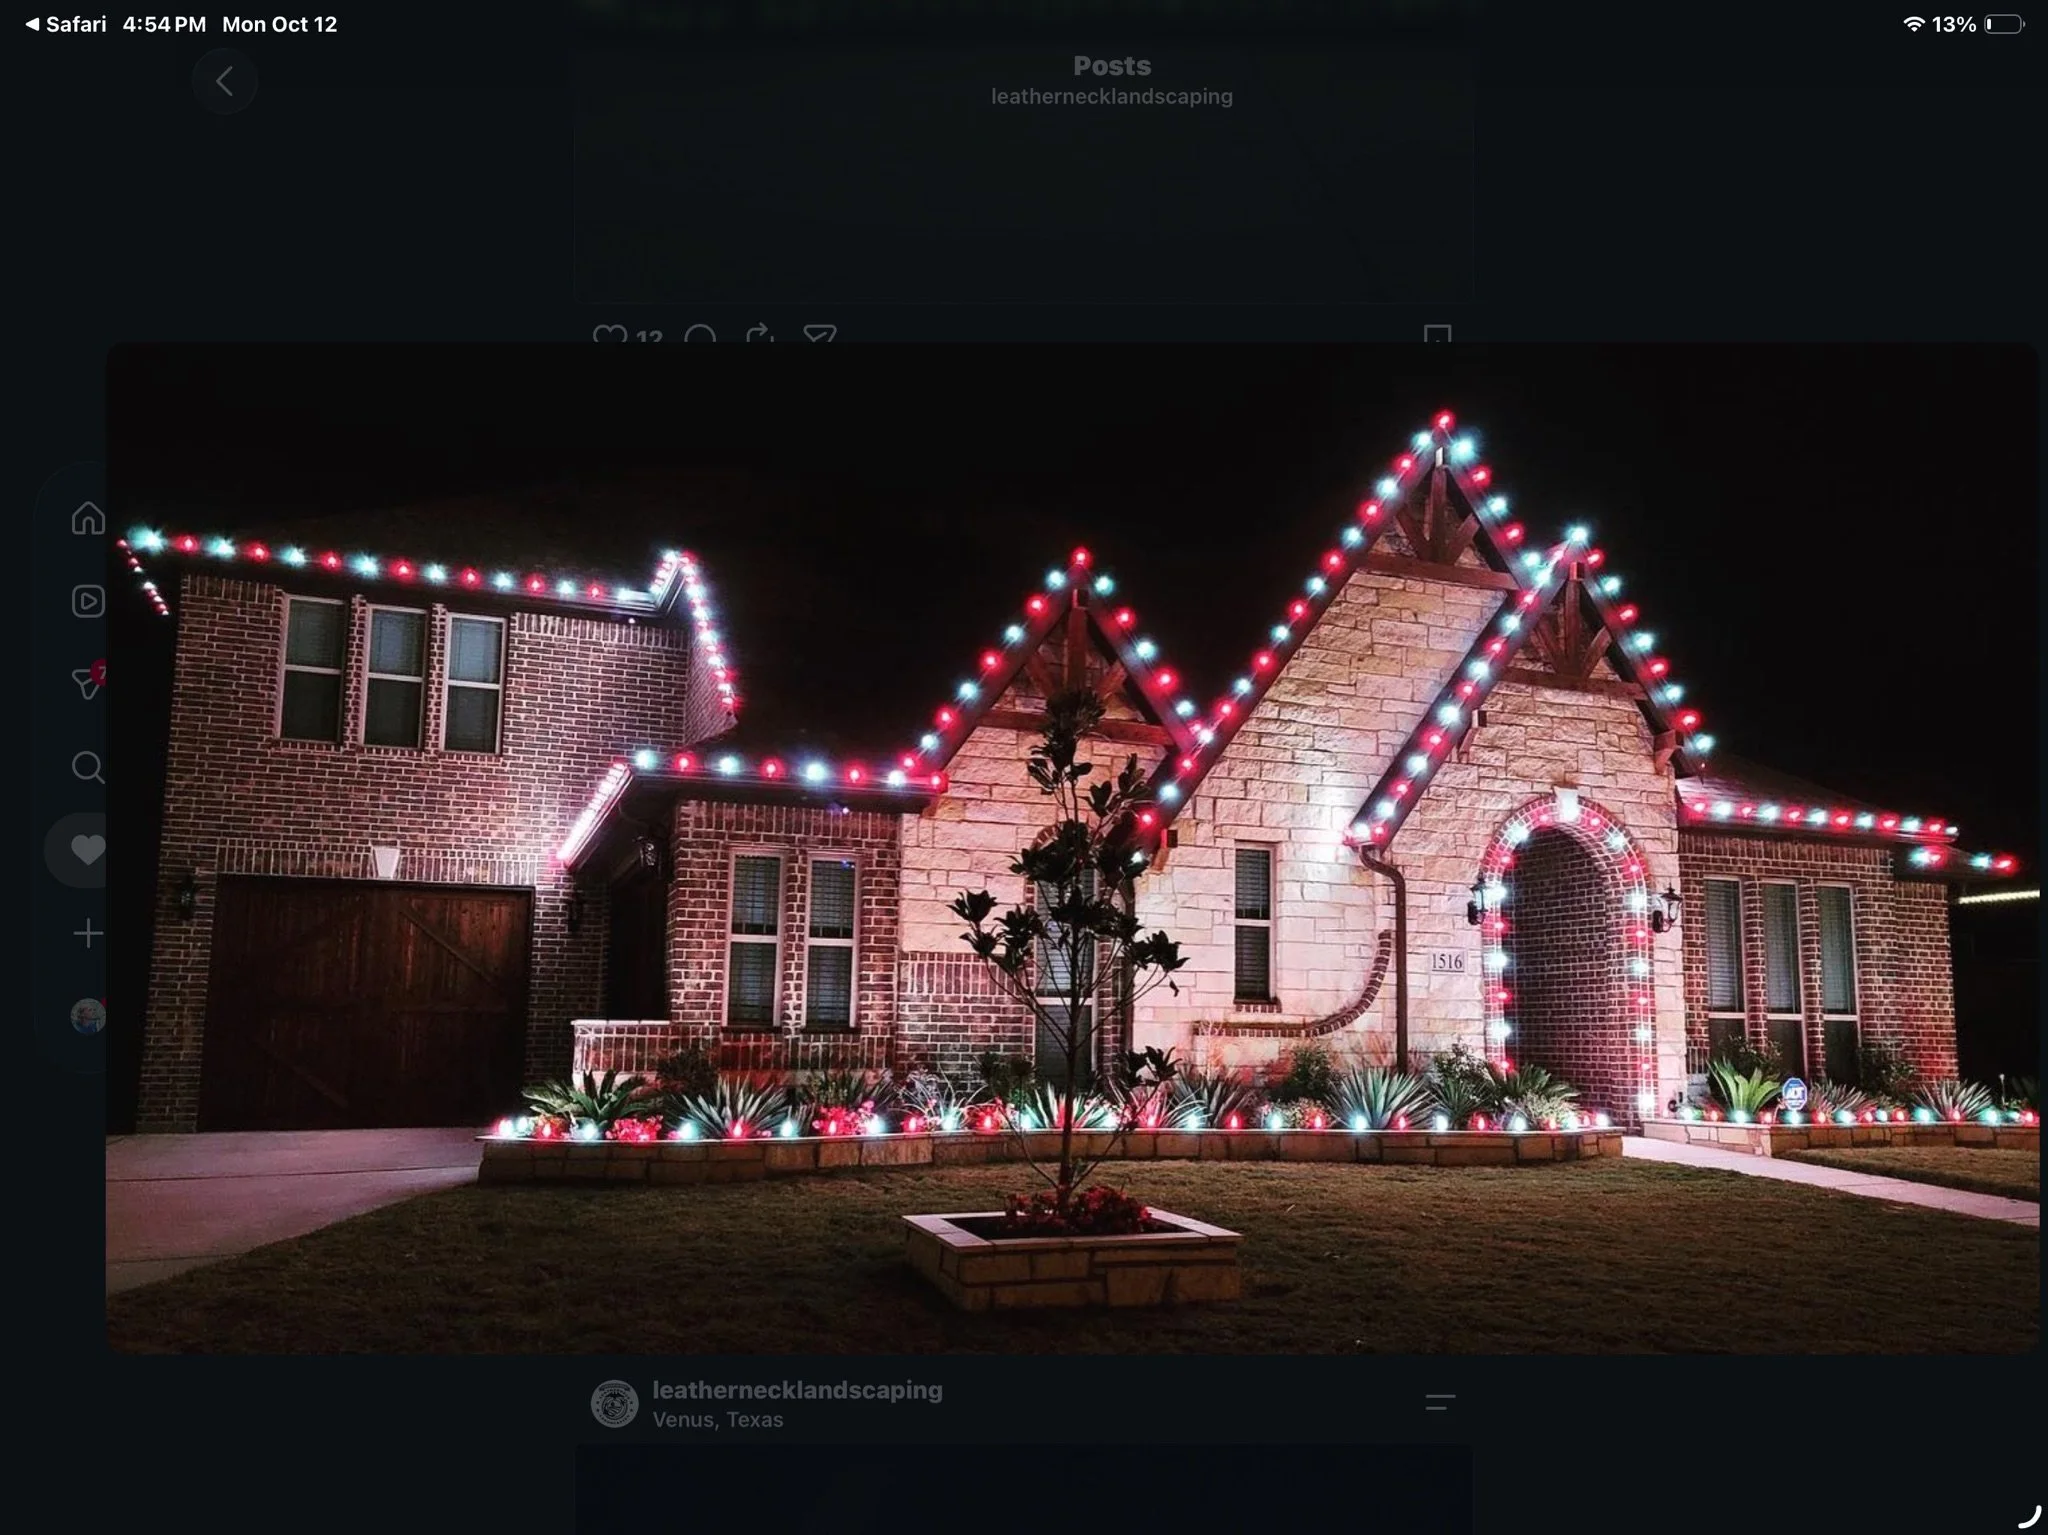Open Search from the sidebar

[x=88, y=767]
